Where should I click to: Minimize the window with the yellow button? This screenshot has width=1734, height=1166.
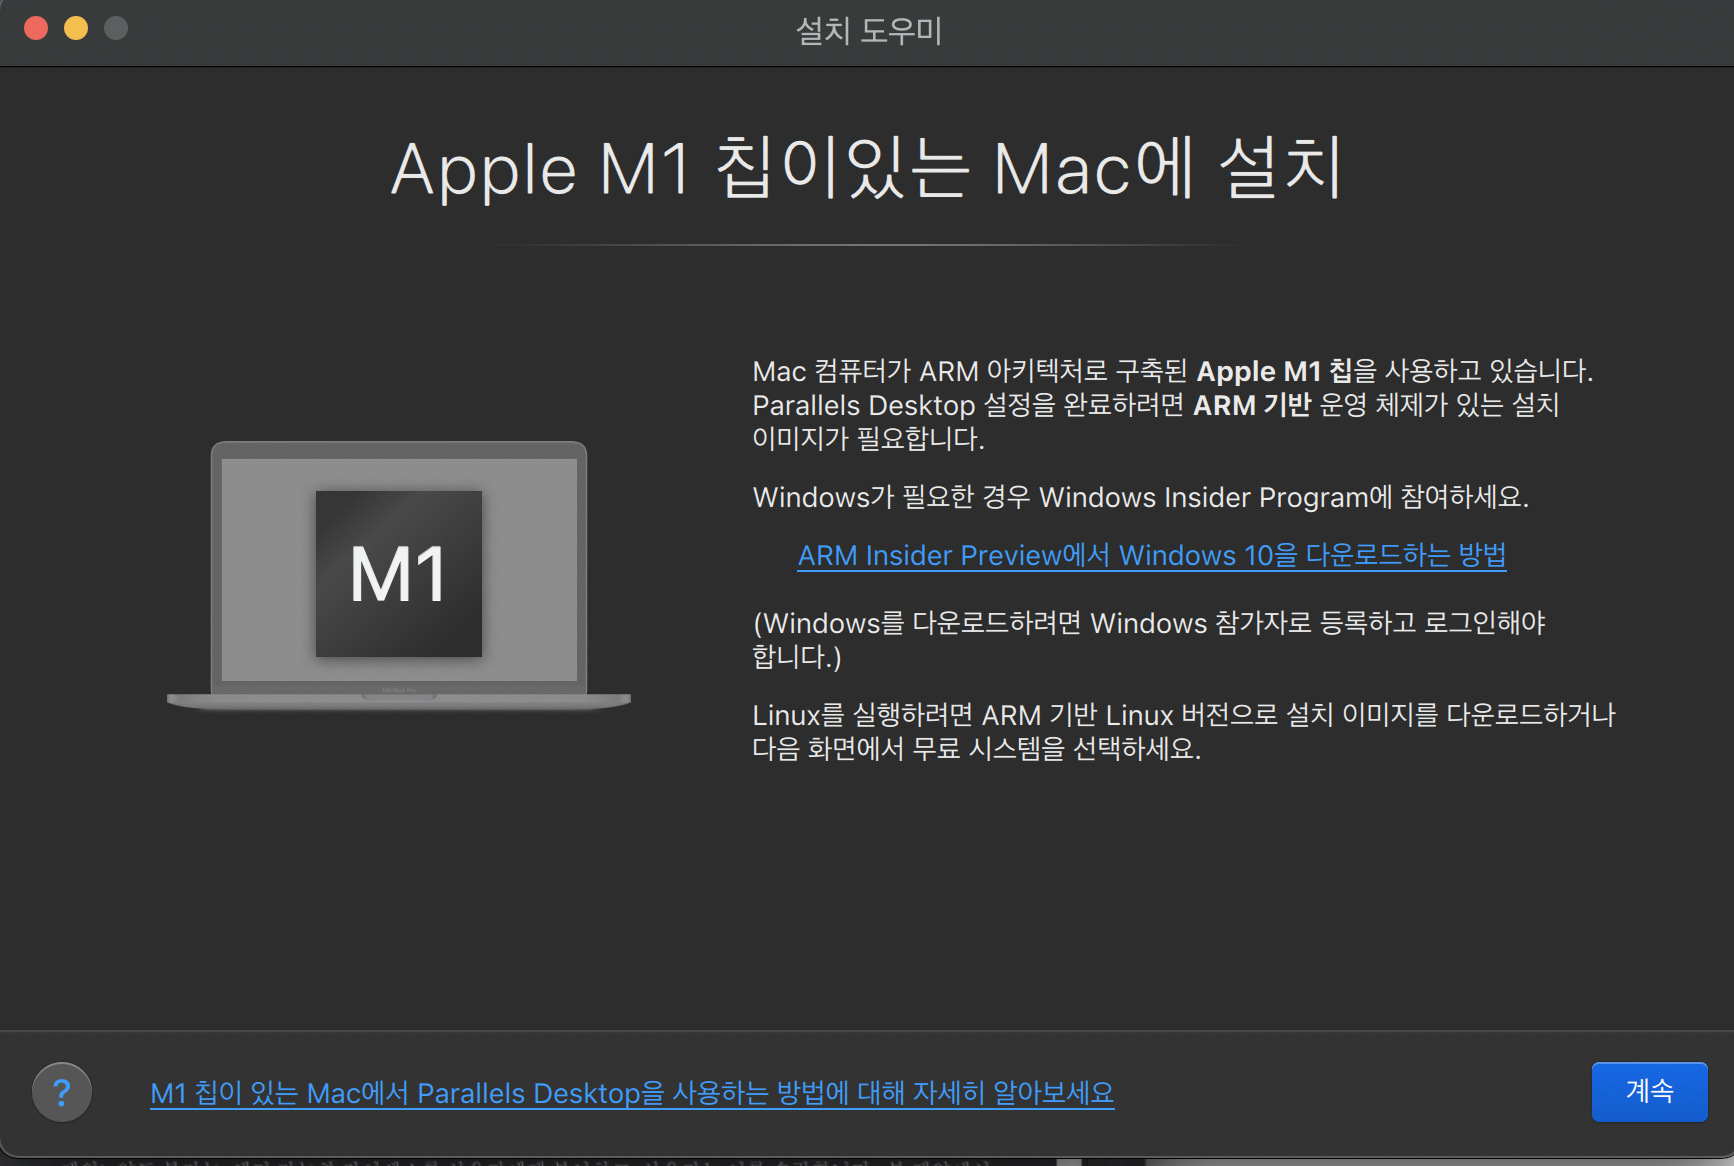click(76, 28)
